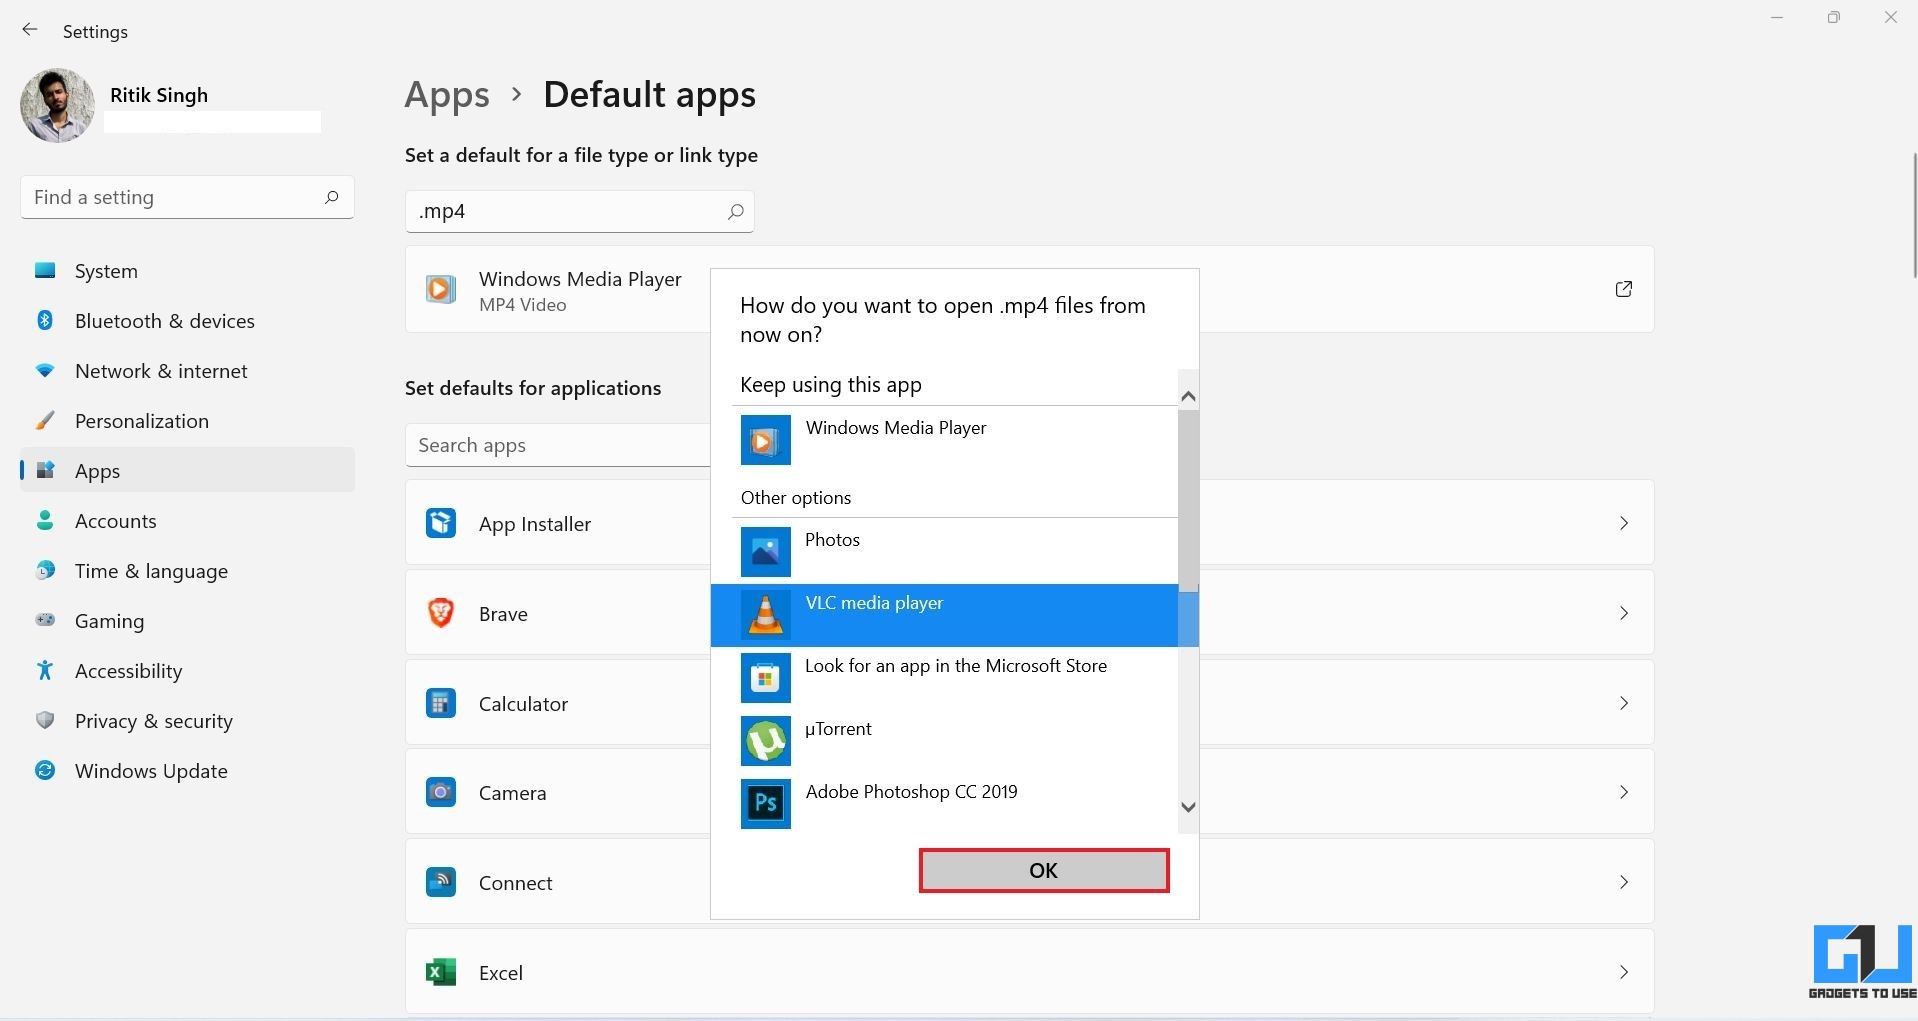The height and width of the screenshot is (1021, 1918).
Task: Expand Excel row chevron
Action: click(1624, 972)
